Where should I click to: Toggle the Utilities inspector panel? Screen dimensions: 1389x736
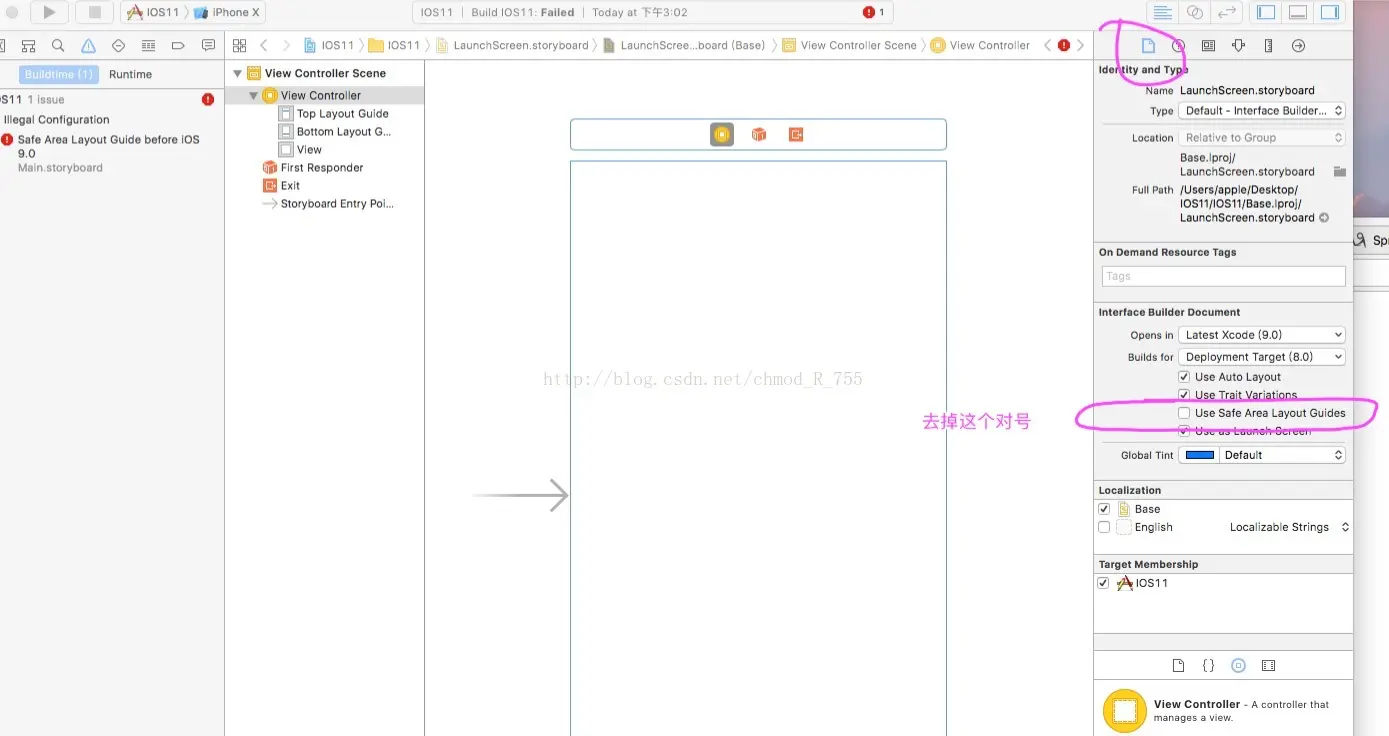point(1330,12)
